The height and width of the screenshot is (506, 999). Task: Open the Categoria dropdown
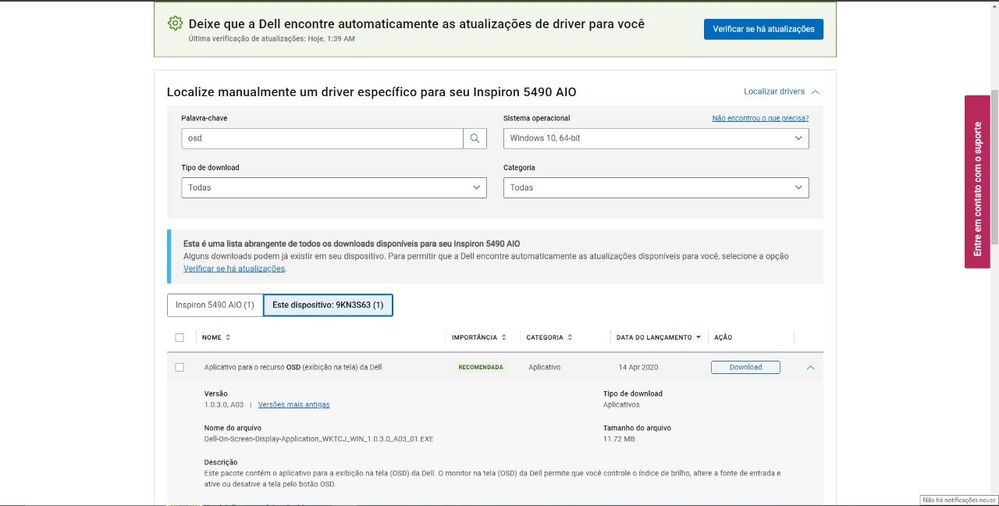click(656, 188)
